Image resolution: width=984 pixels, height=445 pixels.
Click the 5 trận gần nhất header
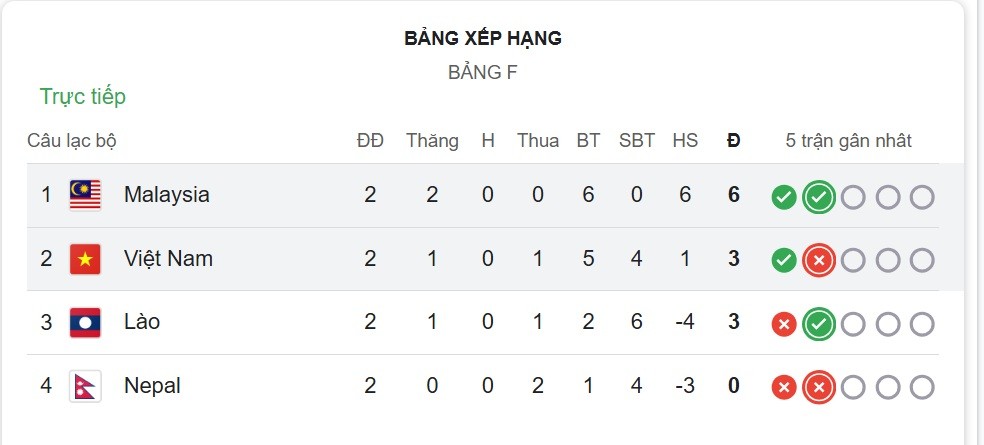tap(848, 141)
